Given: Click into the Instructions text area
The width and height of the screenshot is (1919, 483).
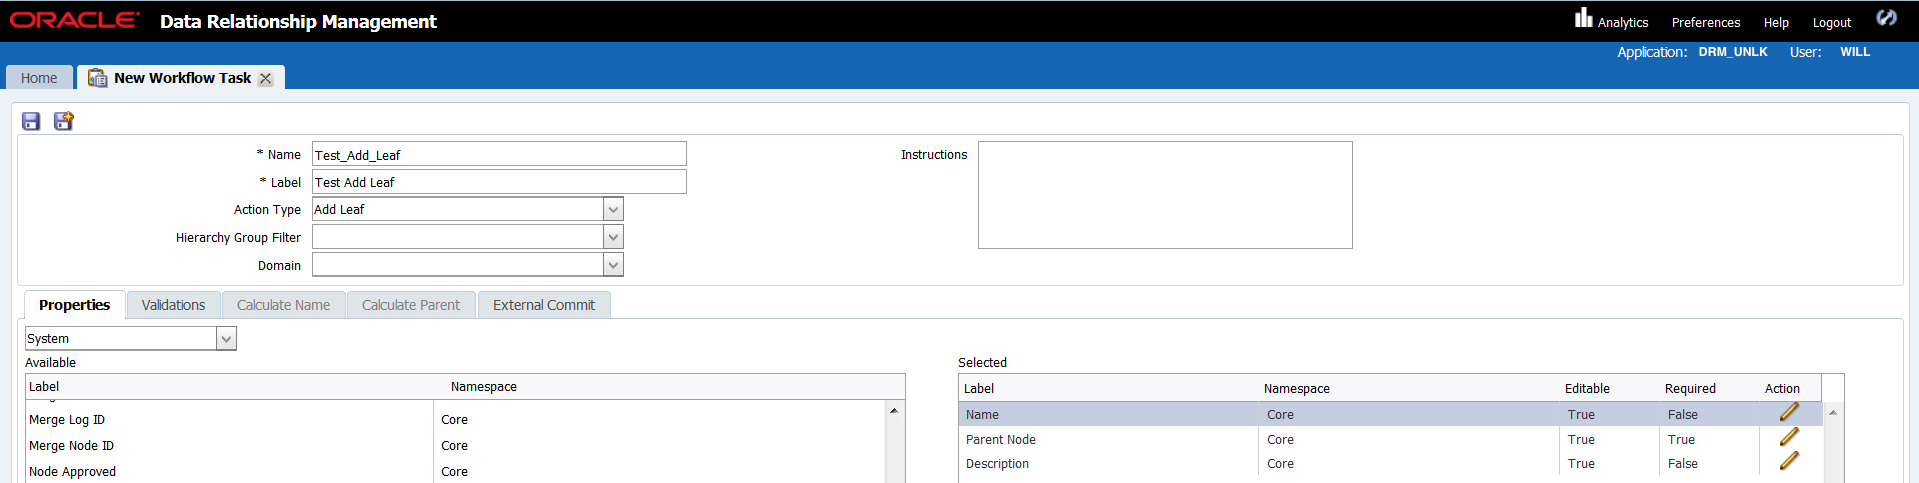Looking at the screenshot, I should tap(1164, 195).
